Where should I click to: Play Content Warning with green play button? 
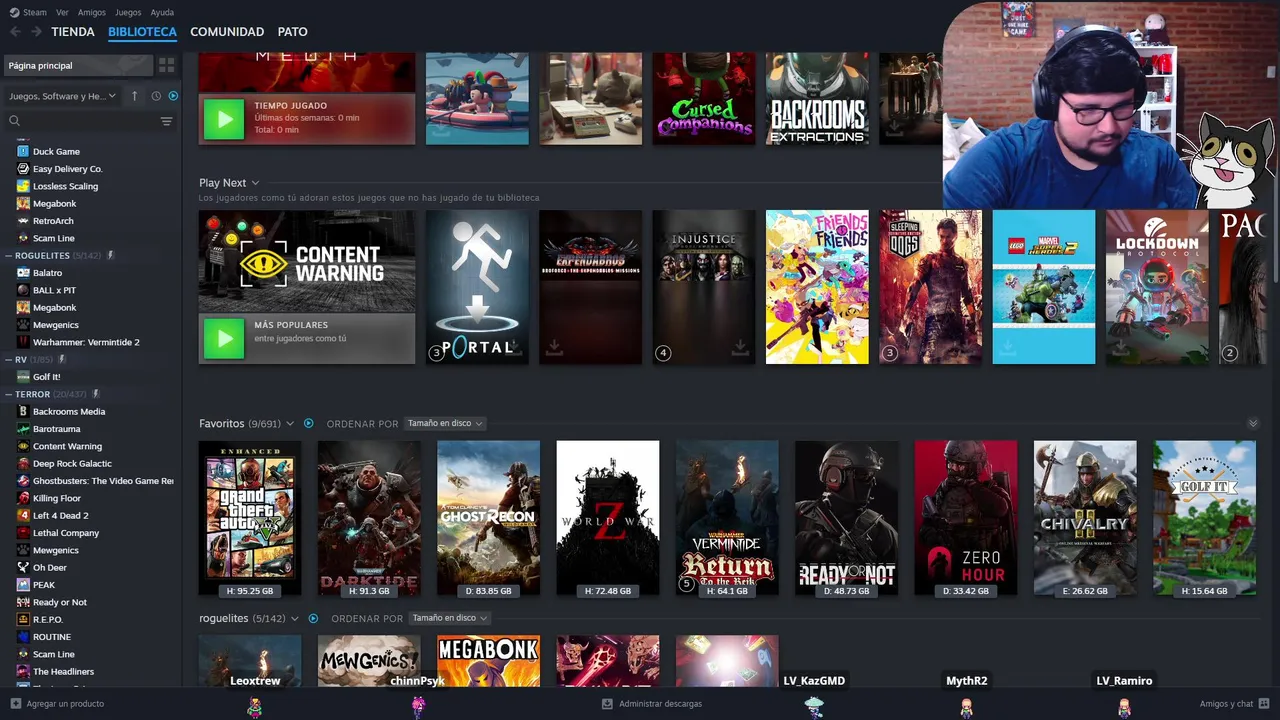tap(224, 339)
